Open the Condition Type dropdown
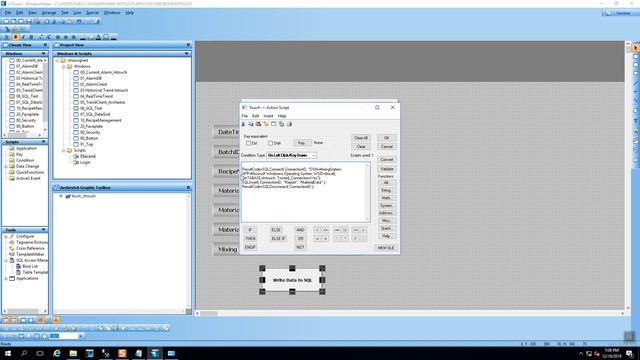 (x=313, y=156)
